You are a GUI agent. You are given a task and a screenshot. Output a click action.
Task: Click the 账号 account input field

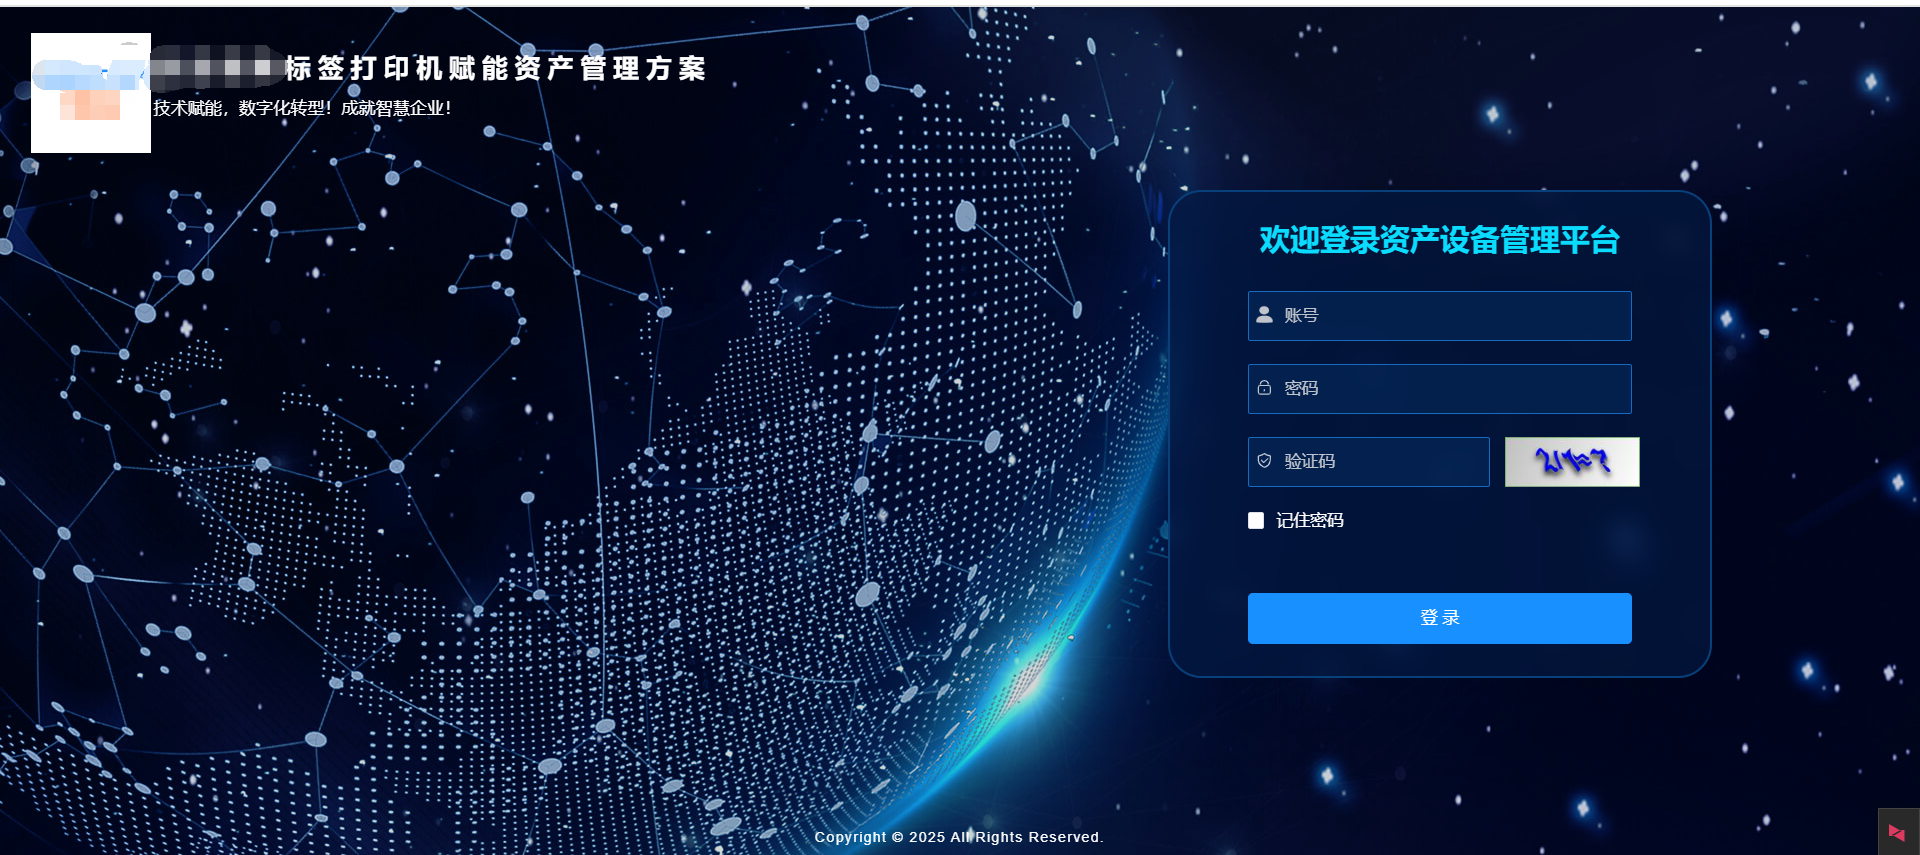[x=1439, y=316]
